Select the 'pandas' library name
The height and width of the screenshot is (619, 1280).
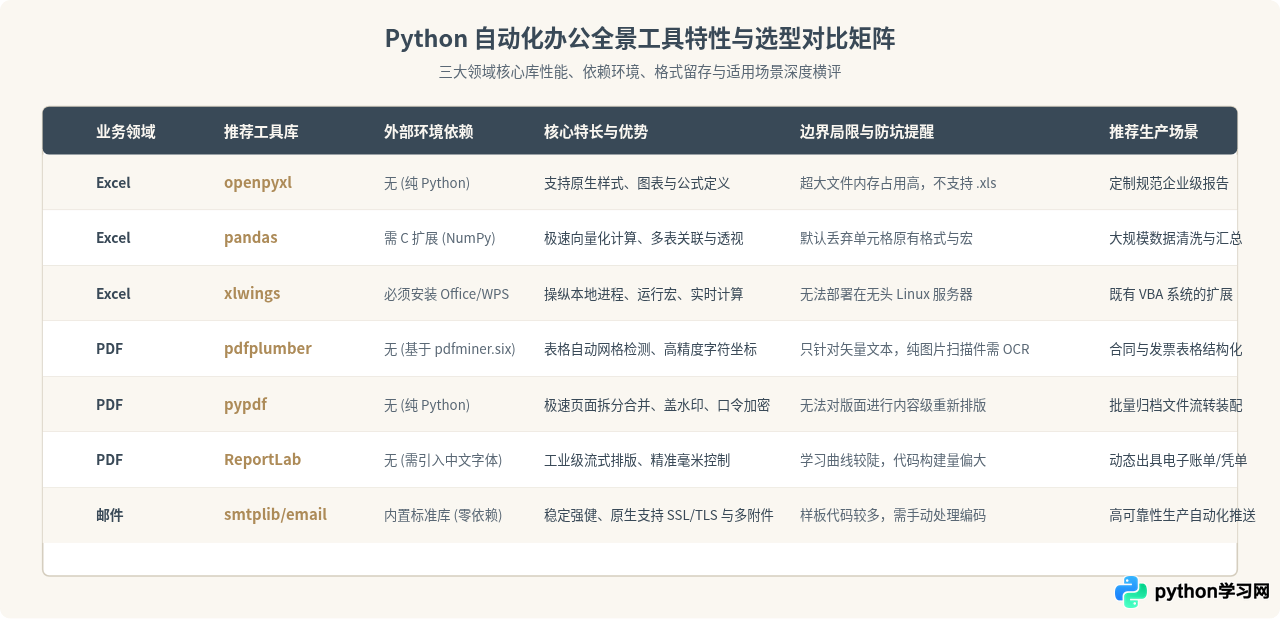coord(251,238)
